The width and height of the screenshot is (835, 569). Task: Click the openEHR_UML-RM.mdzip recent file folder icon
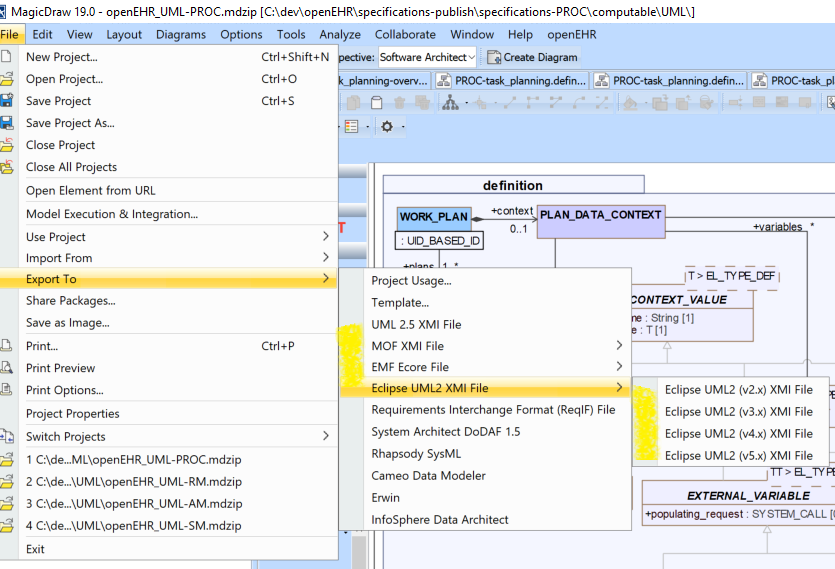click(7, 482)
